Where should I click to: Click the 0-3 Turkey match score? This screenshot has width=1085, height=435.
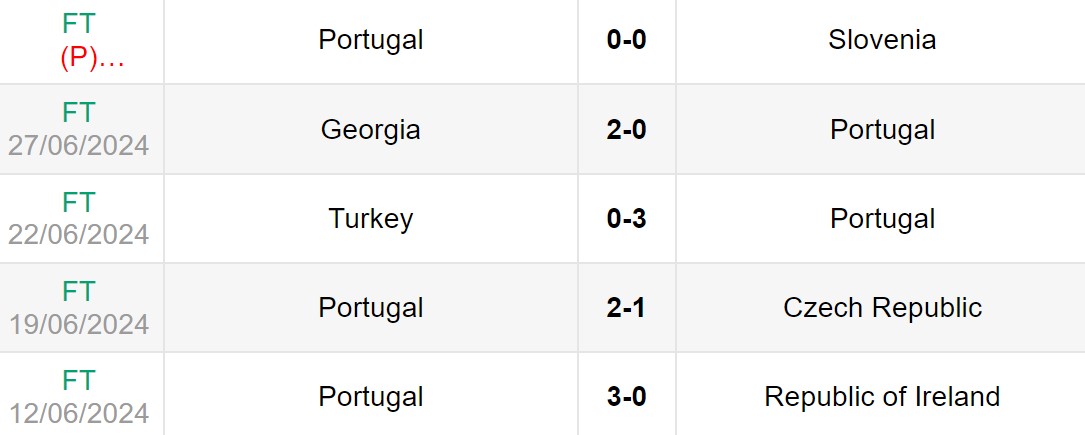point(626,219)
